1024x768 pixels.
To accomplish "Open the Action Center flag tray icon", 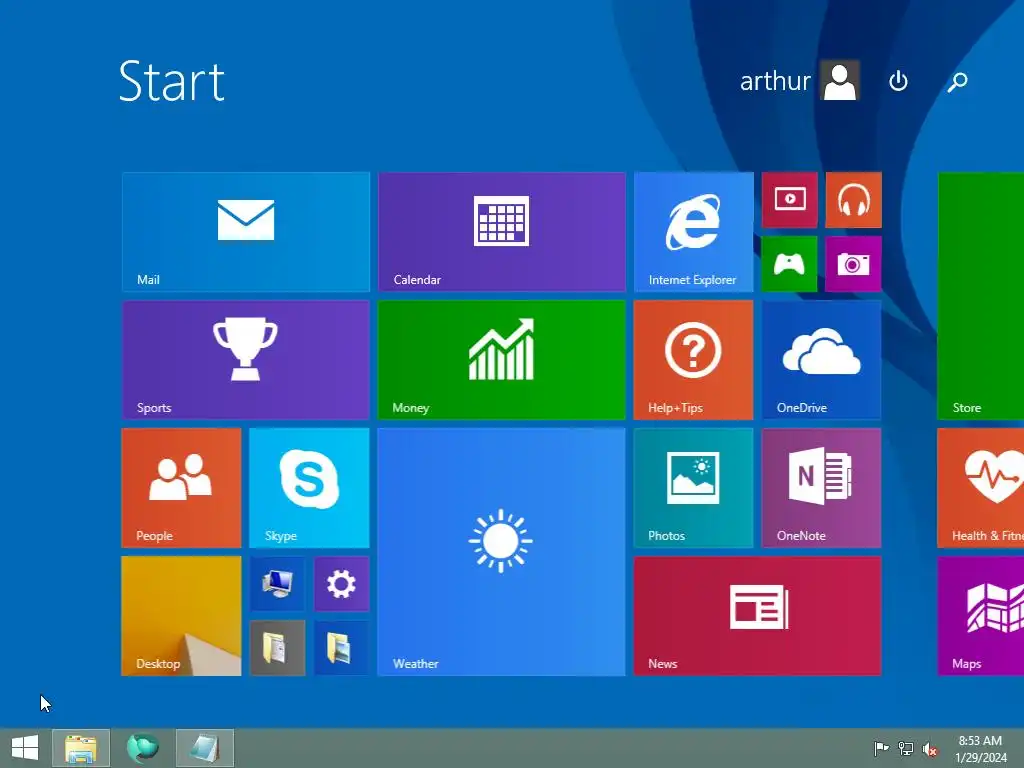I will (881, 748).
